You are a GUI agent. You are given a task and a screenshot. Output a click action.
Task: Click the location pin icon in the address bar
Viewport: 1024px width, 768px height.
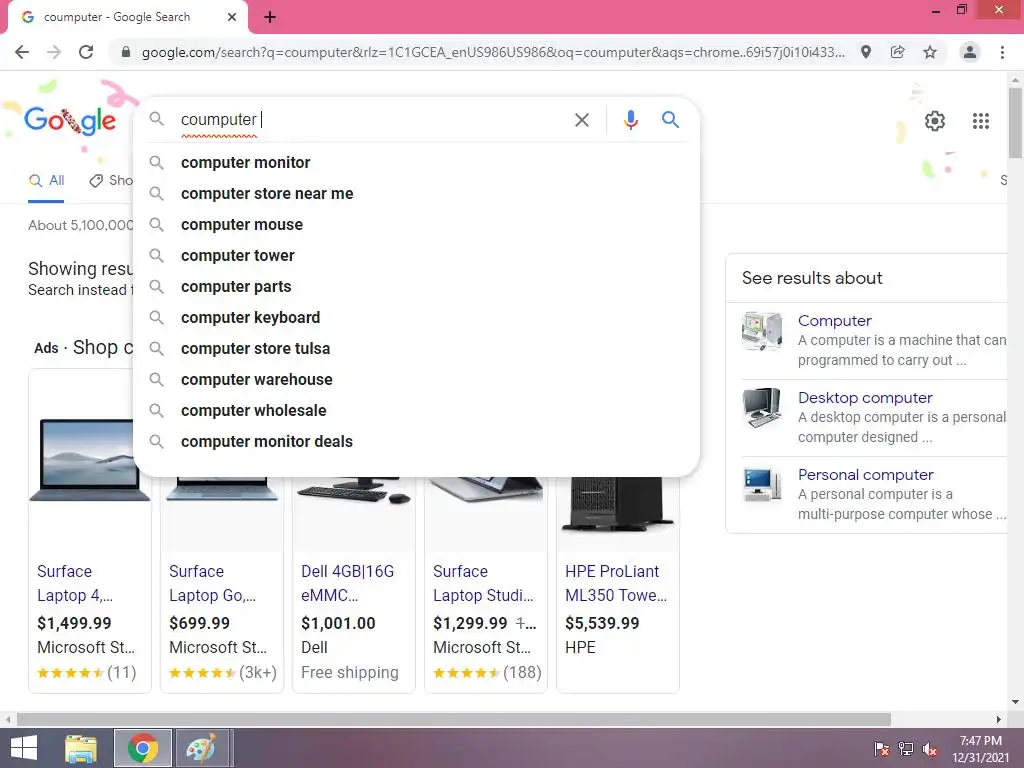tap(866, 52)
